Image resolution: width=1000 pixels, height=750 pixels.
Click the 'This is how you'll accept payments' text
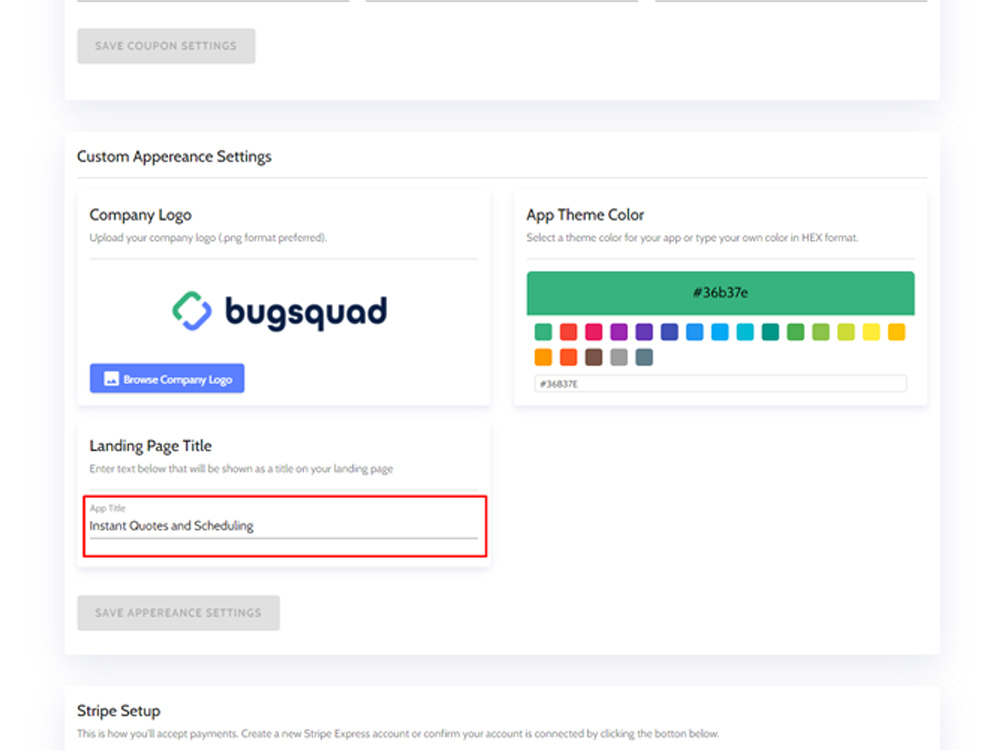click(x=398, y=733)
